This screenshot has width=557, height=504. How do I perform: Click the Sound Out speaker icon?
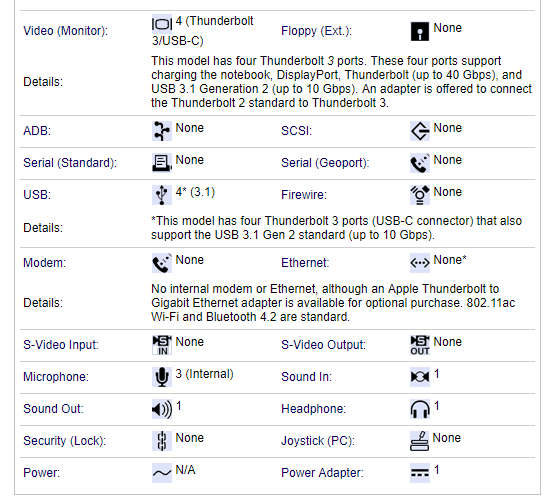tap(162, 409)
